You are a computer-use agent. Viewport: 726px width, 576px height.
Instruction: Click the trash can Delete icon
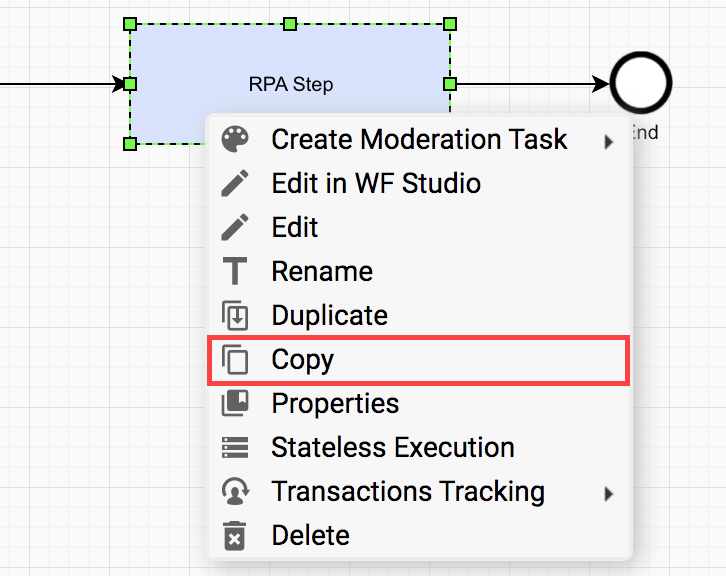(x=234, y=536)
